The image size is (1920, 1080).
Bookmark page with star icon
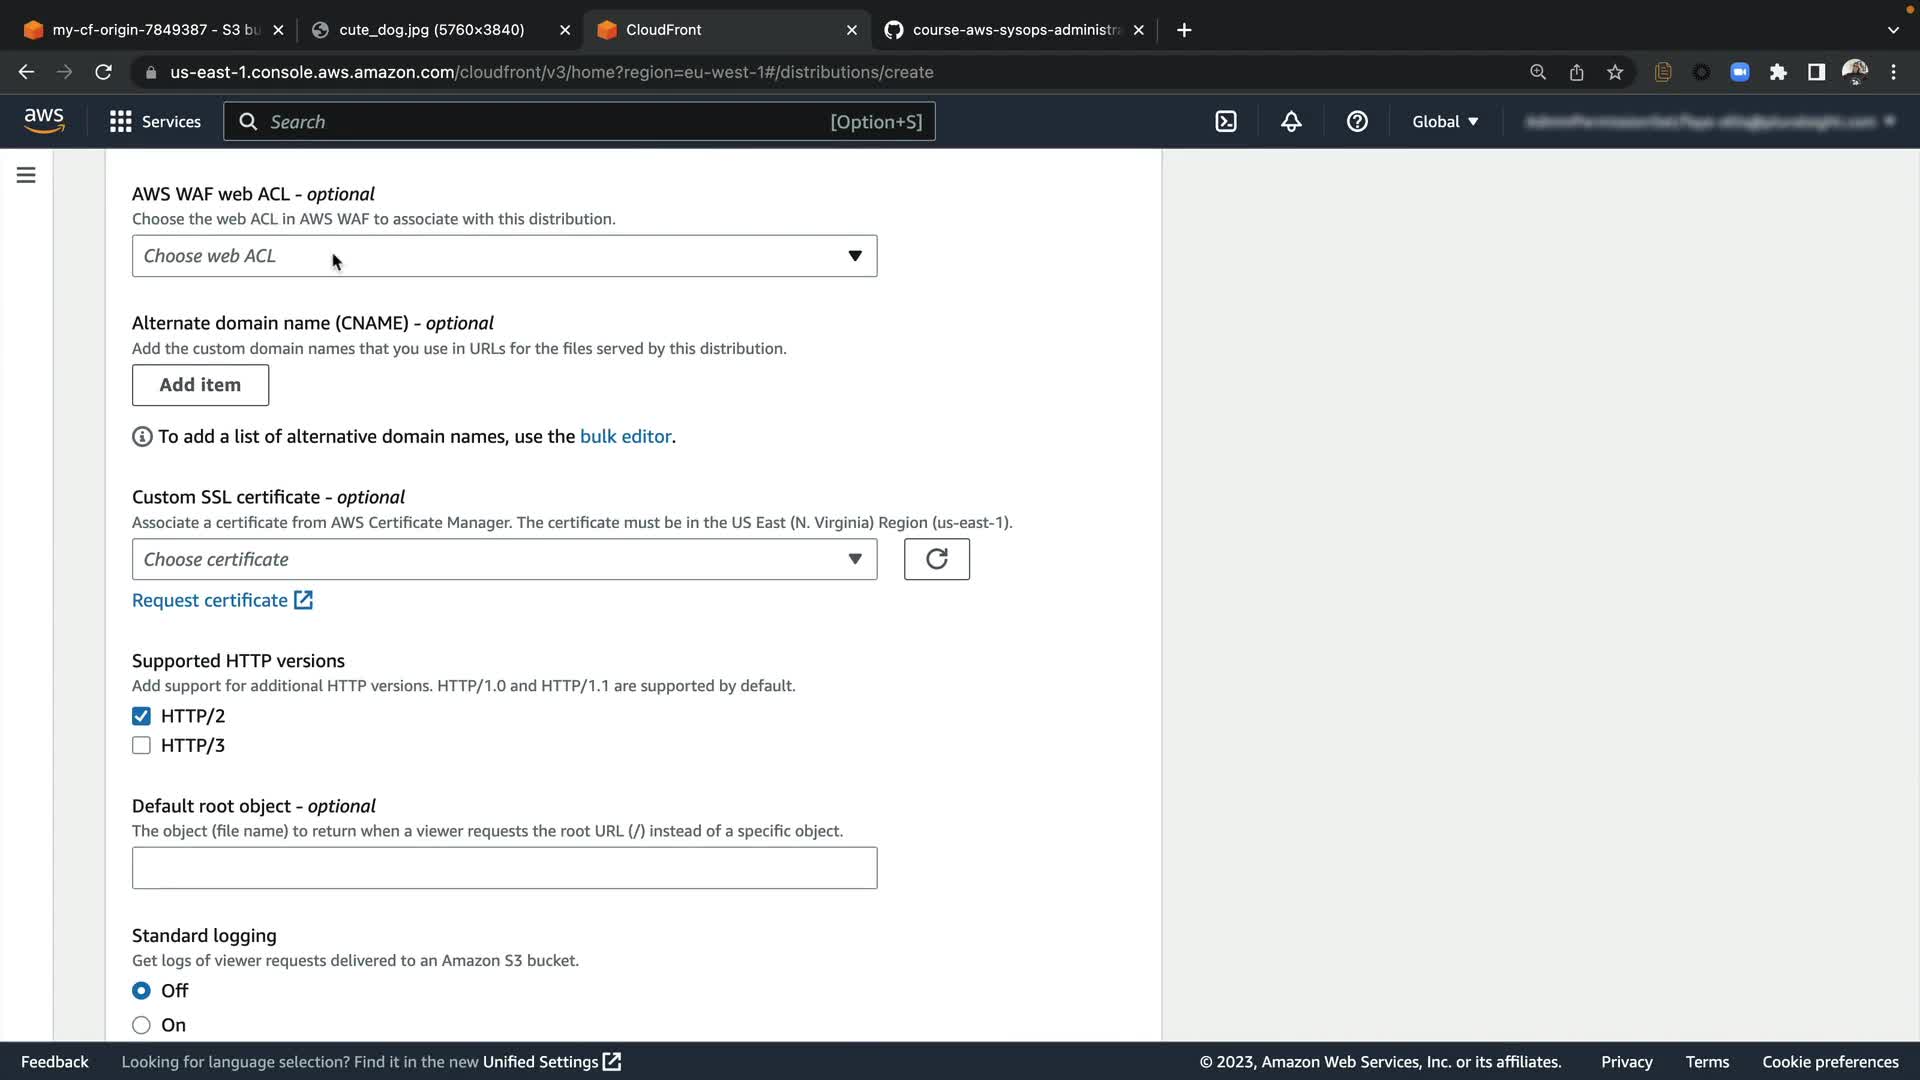click(1615, 72)
